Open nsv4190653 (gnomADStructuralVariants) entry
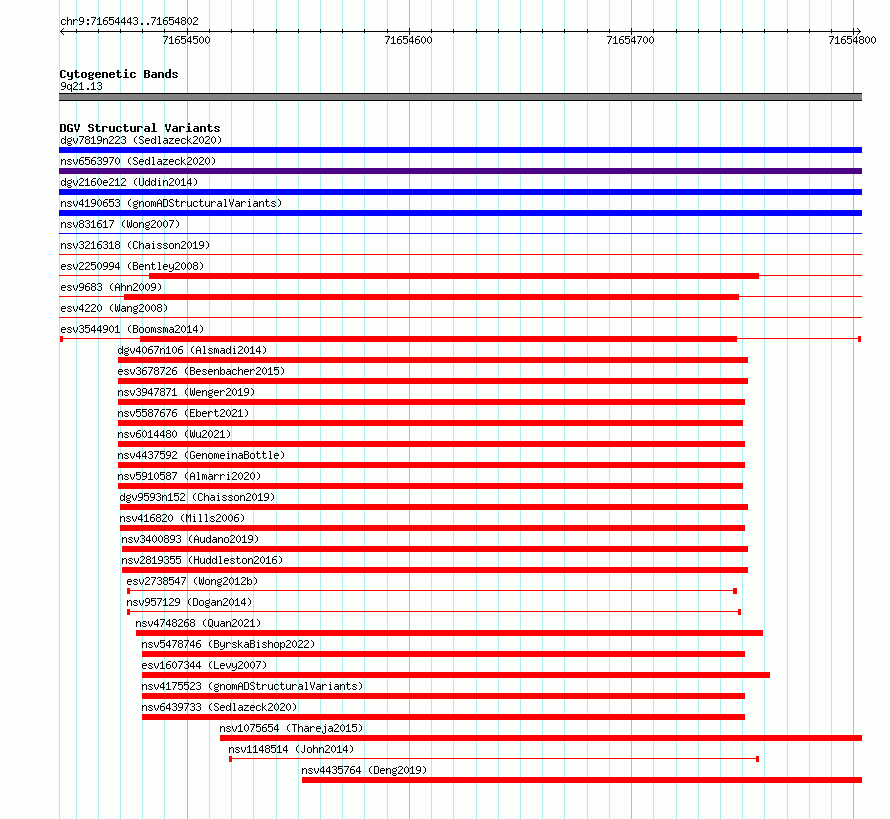This screenshot has height=819, width=890. point(171,203)
